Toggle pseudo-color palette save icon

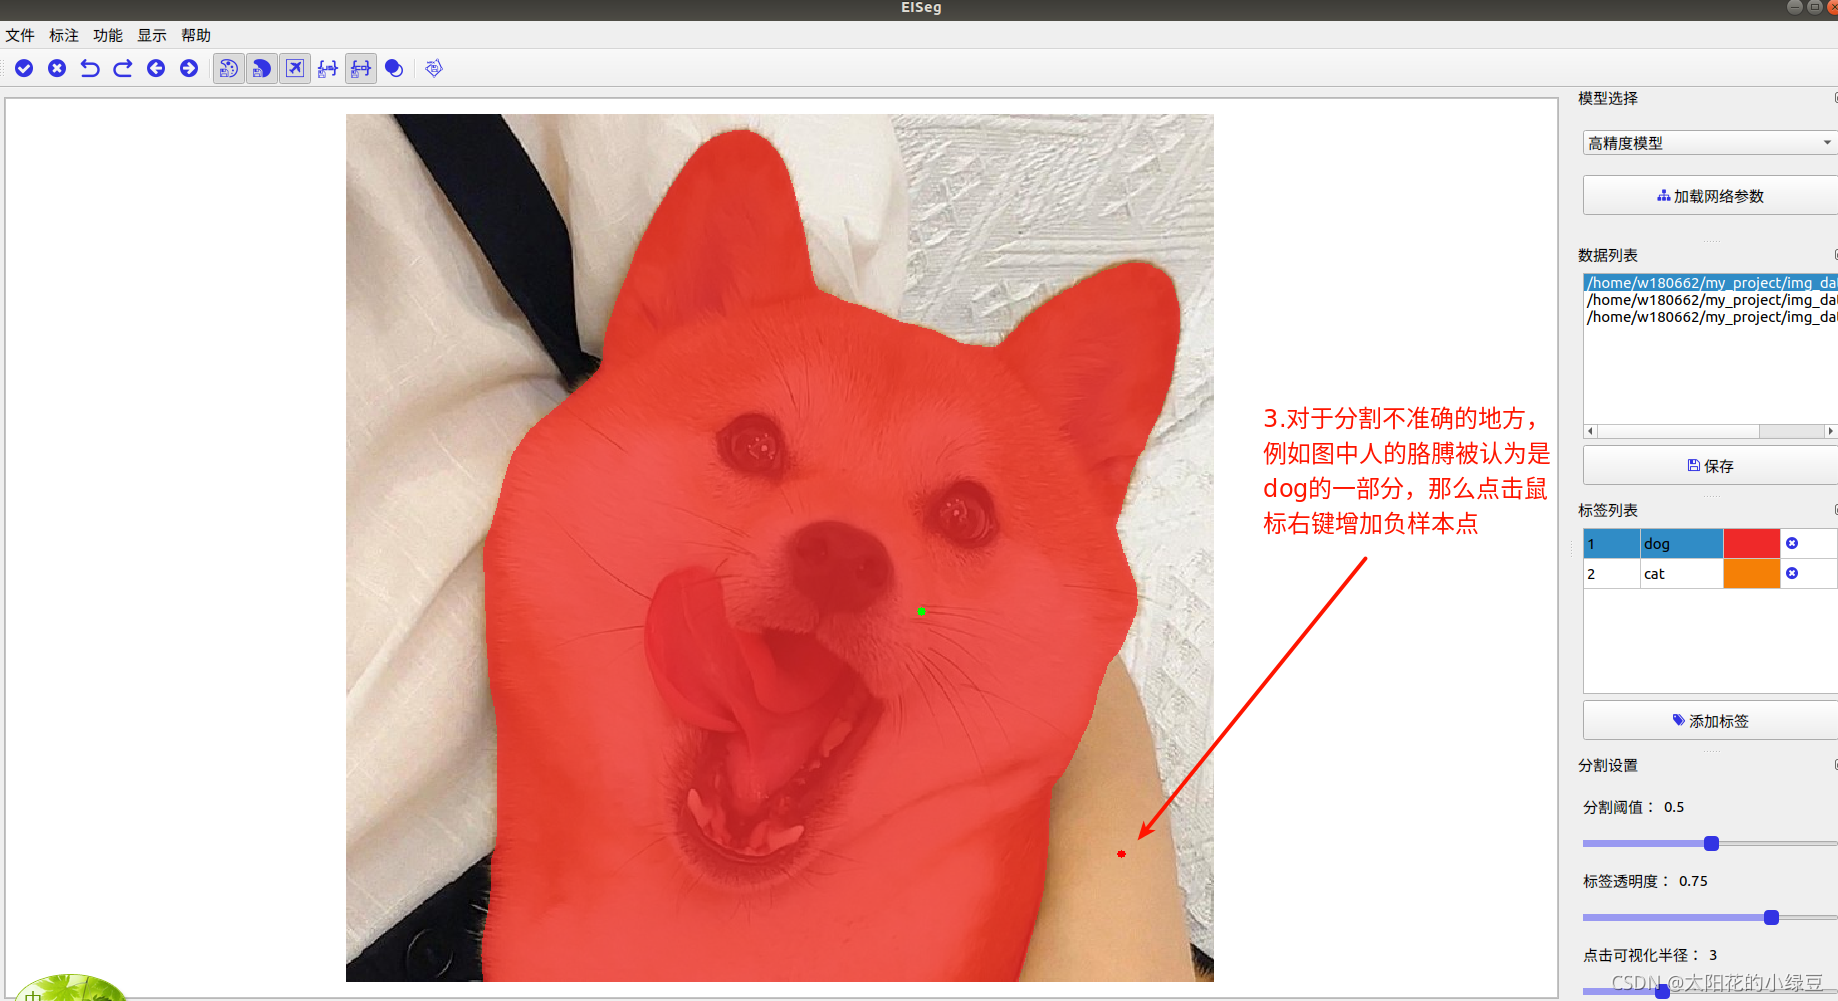pyautogui.click(x=229, y=68)
